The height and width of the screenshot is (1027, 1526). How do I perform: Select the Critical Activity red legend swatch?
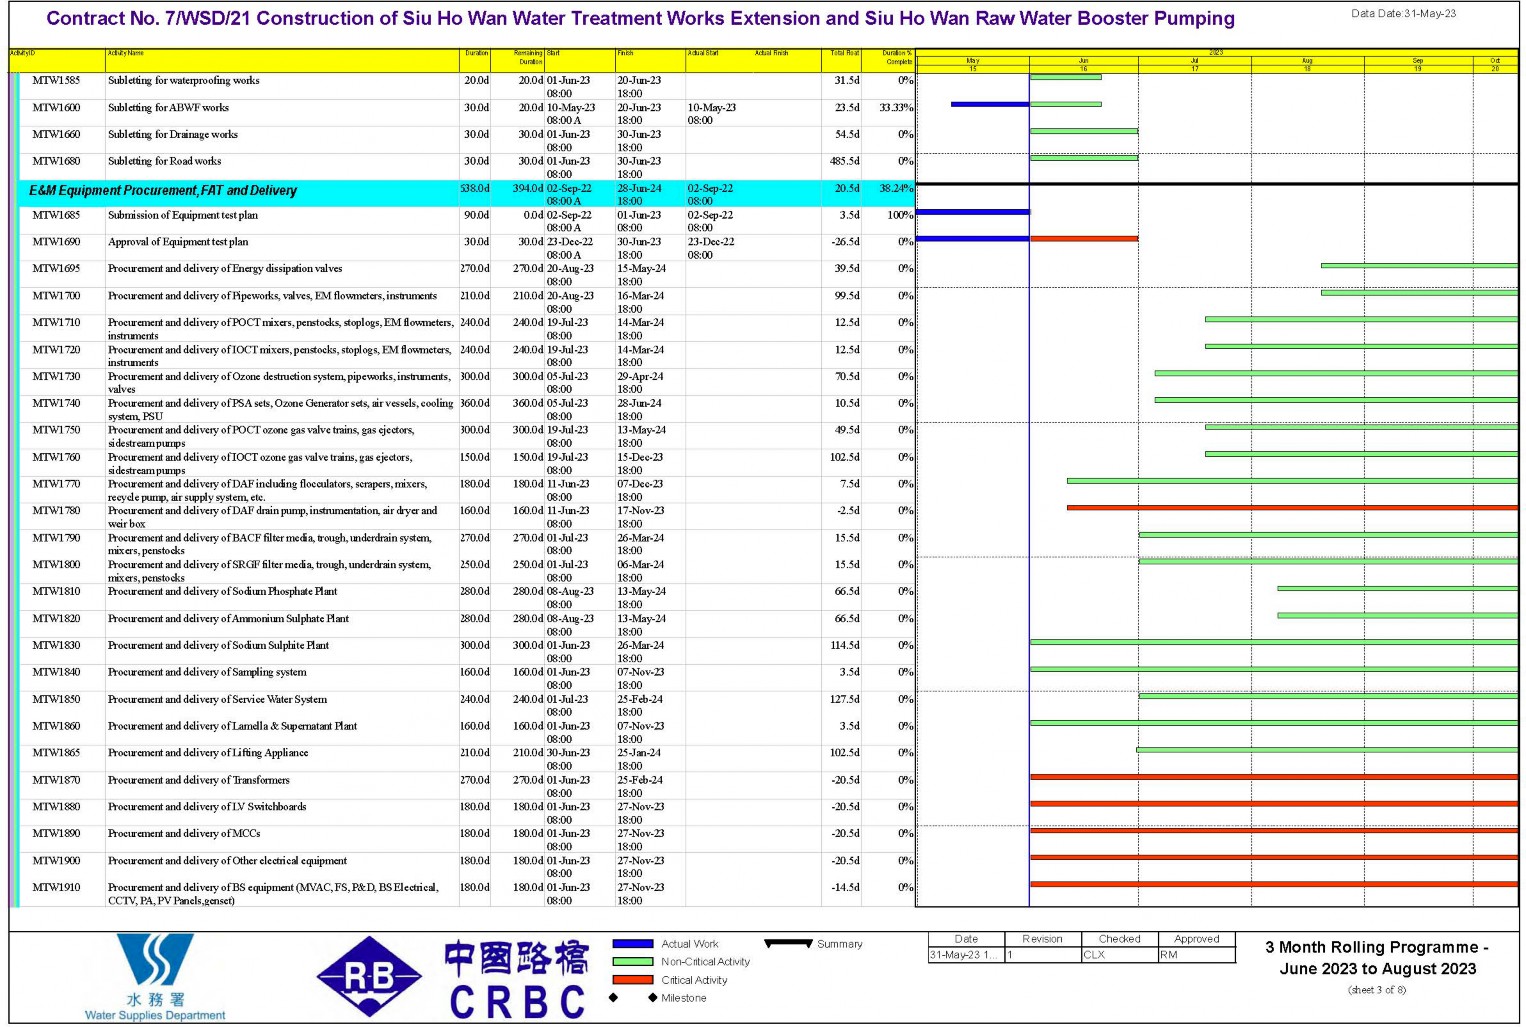click(x=632, y=980)
